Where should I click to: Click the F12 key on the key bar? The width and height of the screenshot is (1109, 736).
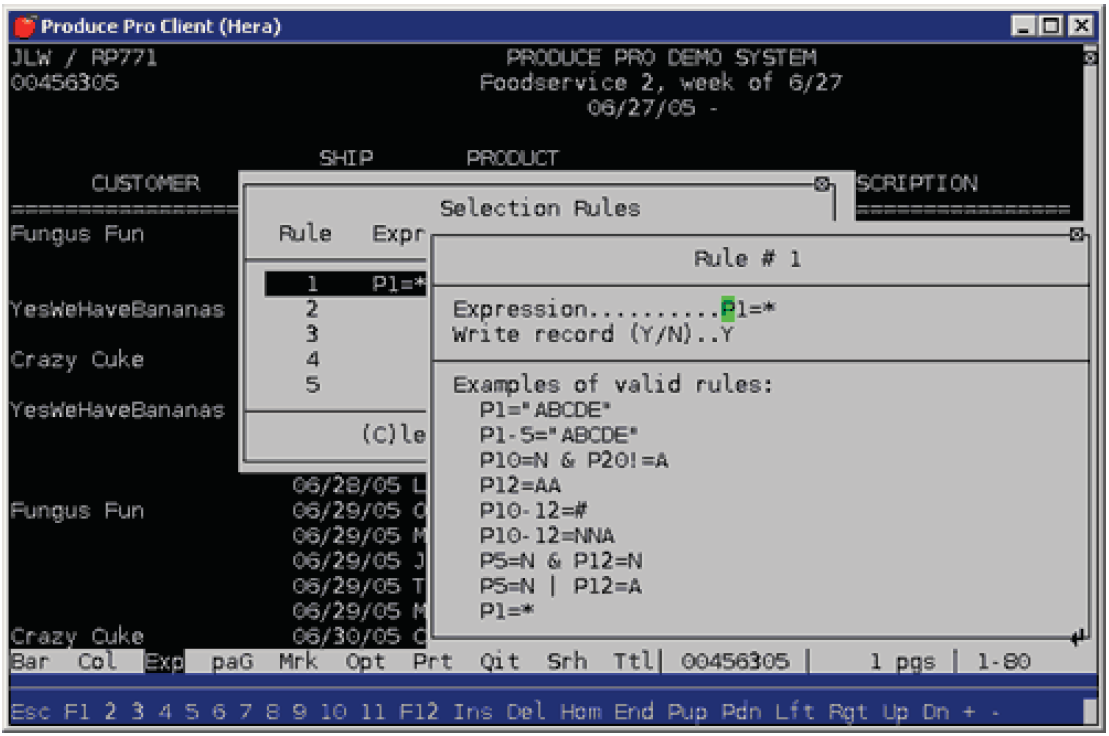pyautogui.click(x=419, y=711)
